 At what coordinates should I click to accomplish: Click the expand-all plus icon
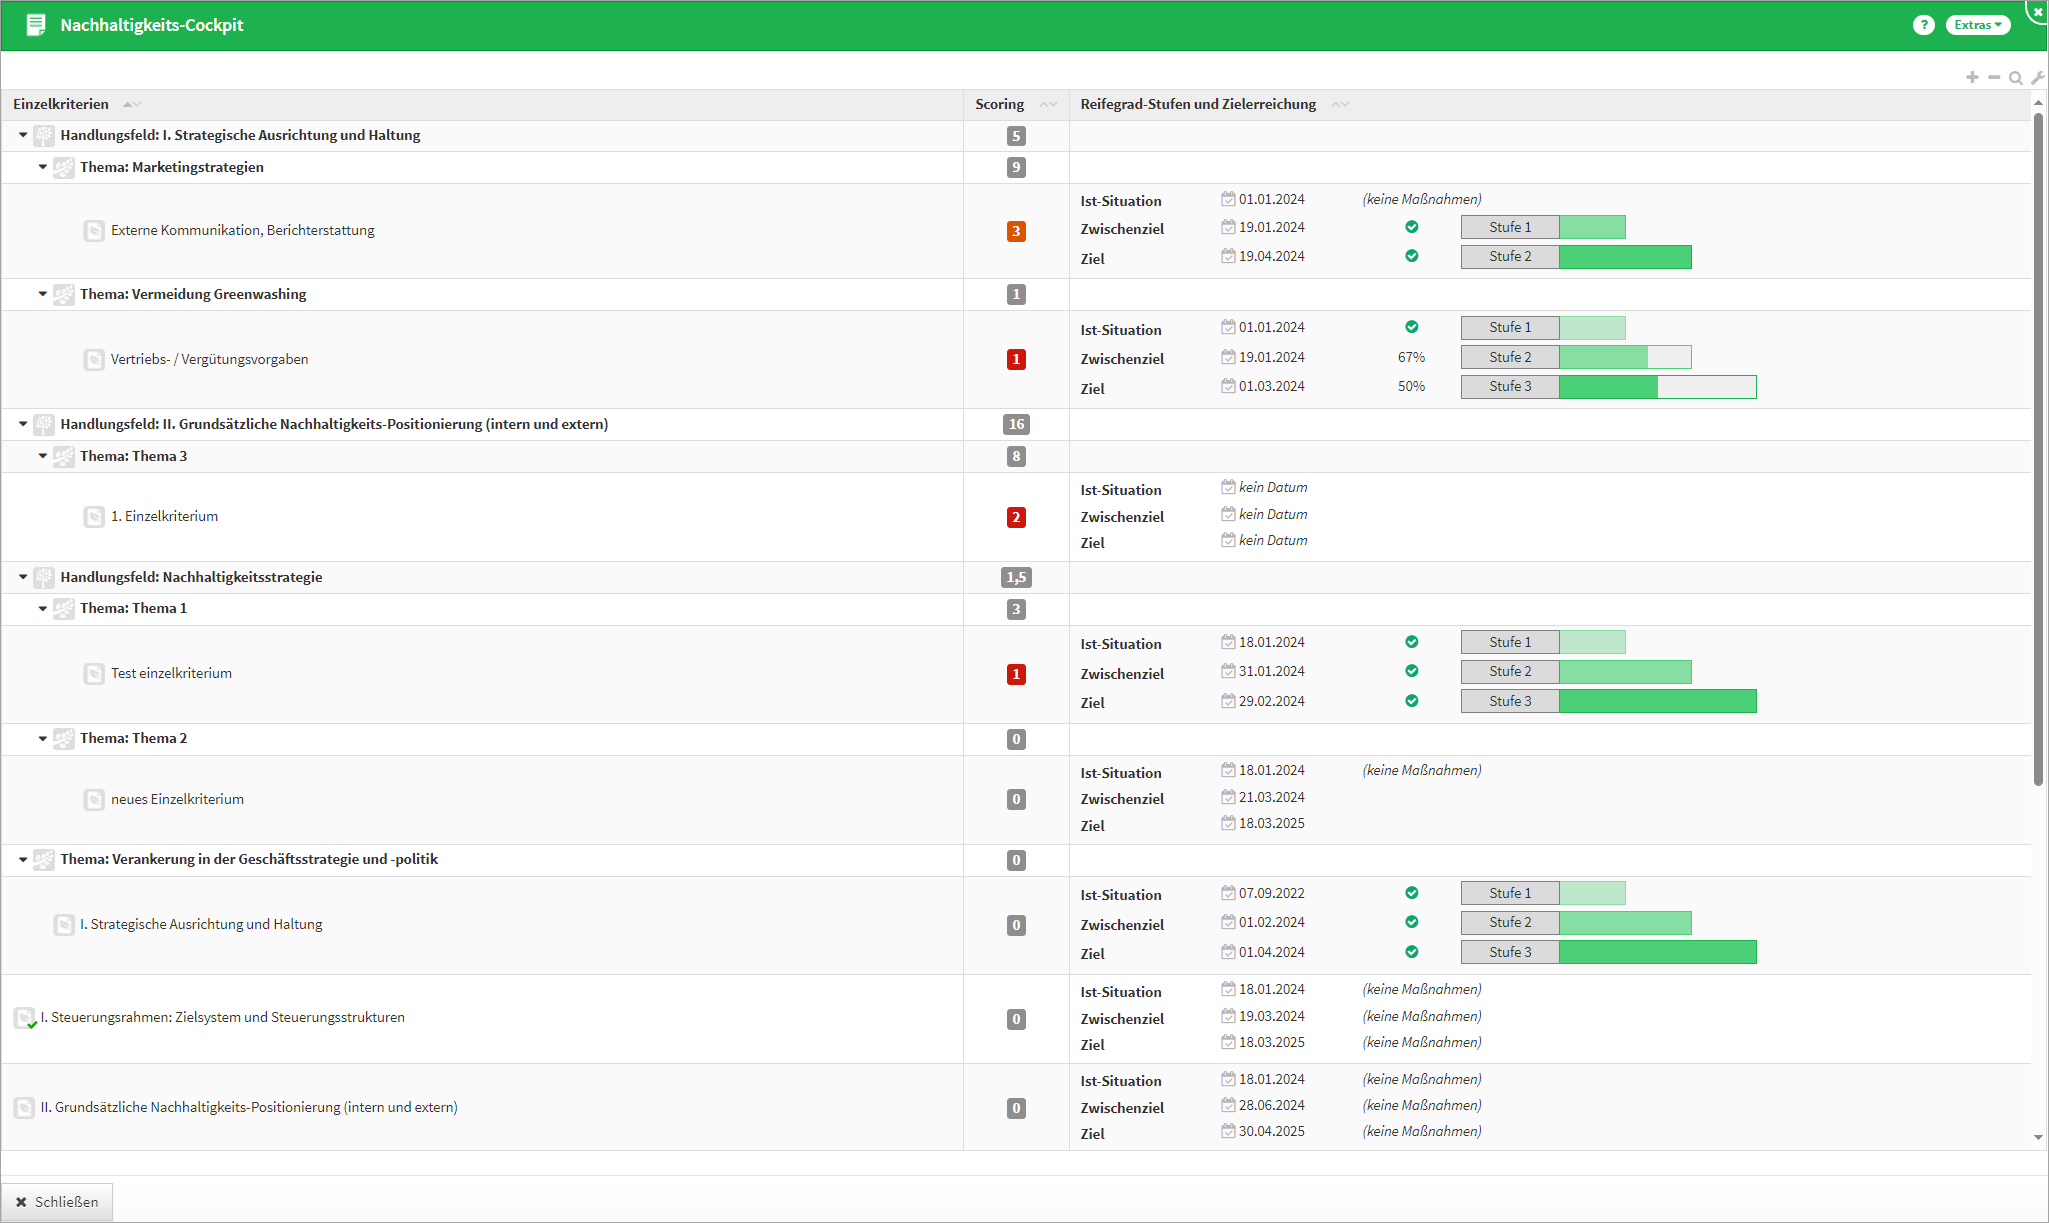click(x=1972, y=77)
